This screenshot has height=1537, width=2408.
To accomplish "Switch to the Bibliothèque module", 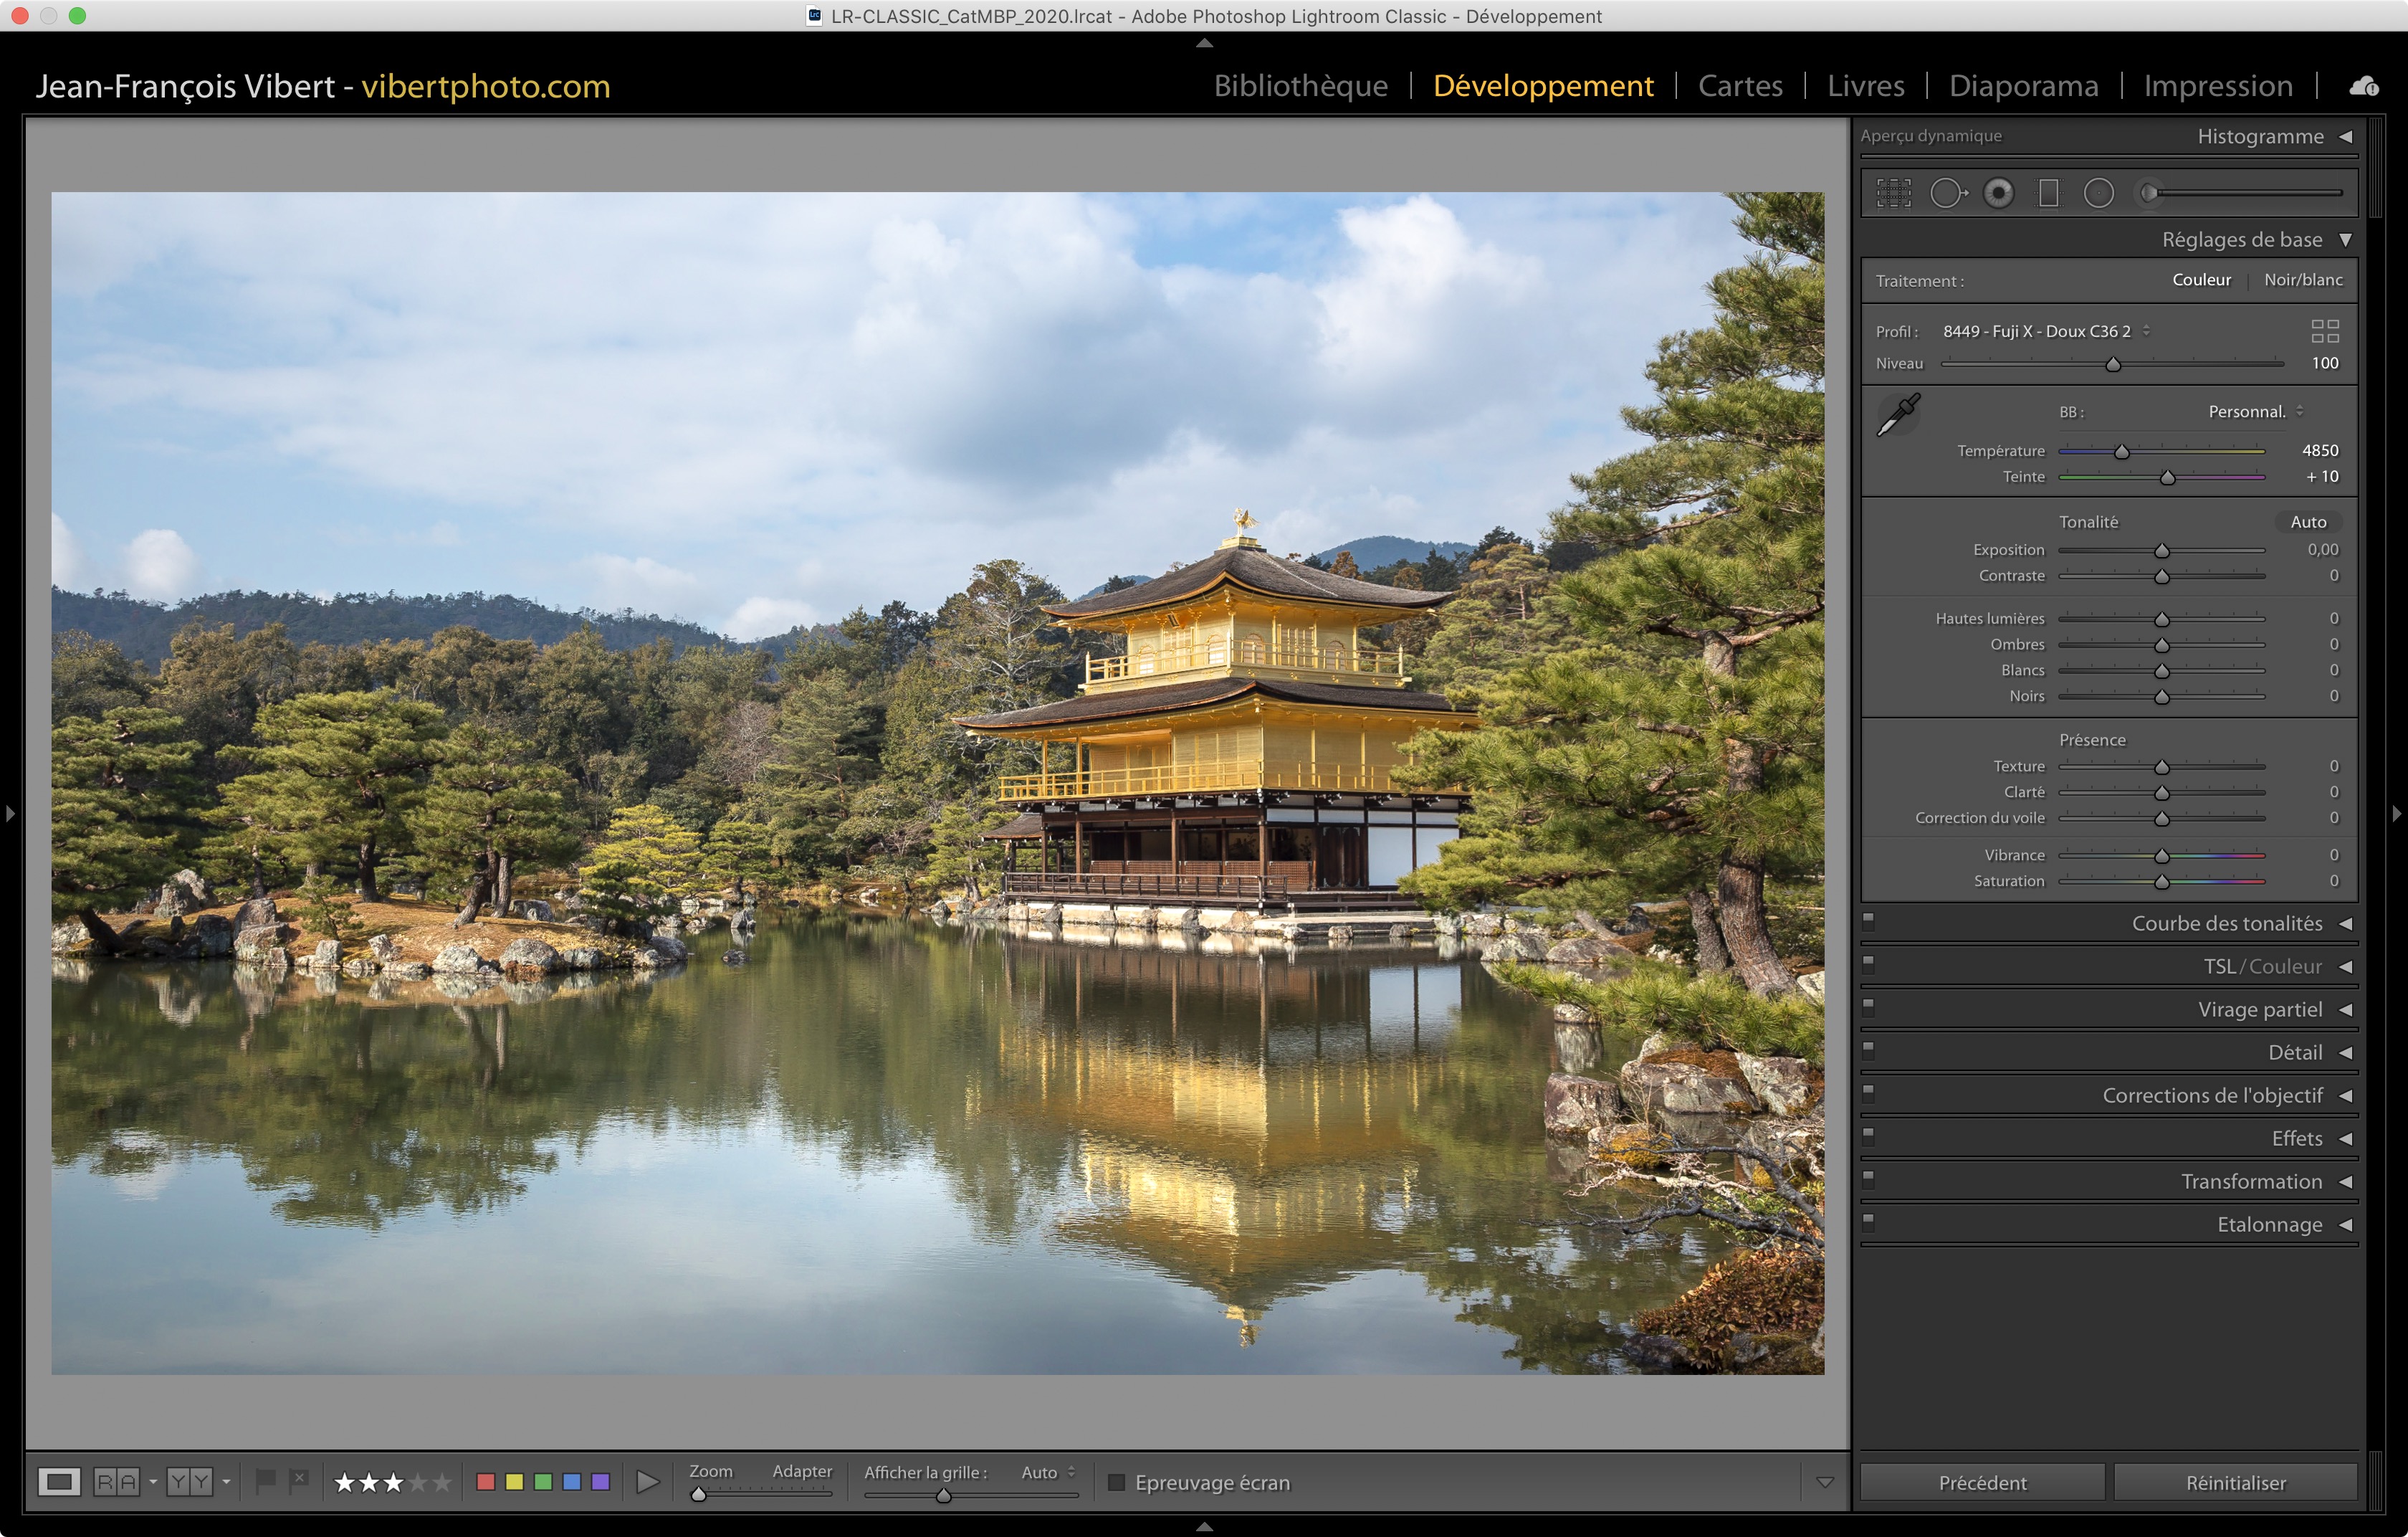I will coord(1300,86).
